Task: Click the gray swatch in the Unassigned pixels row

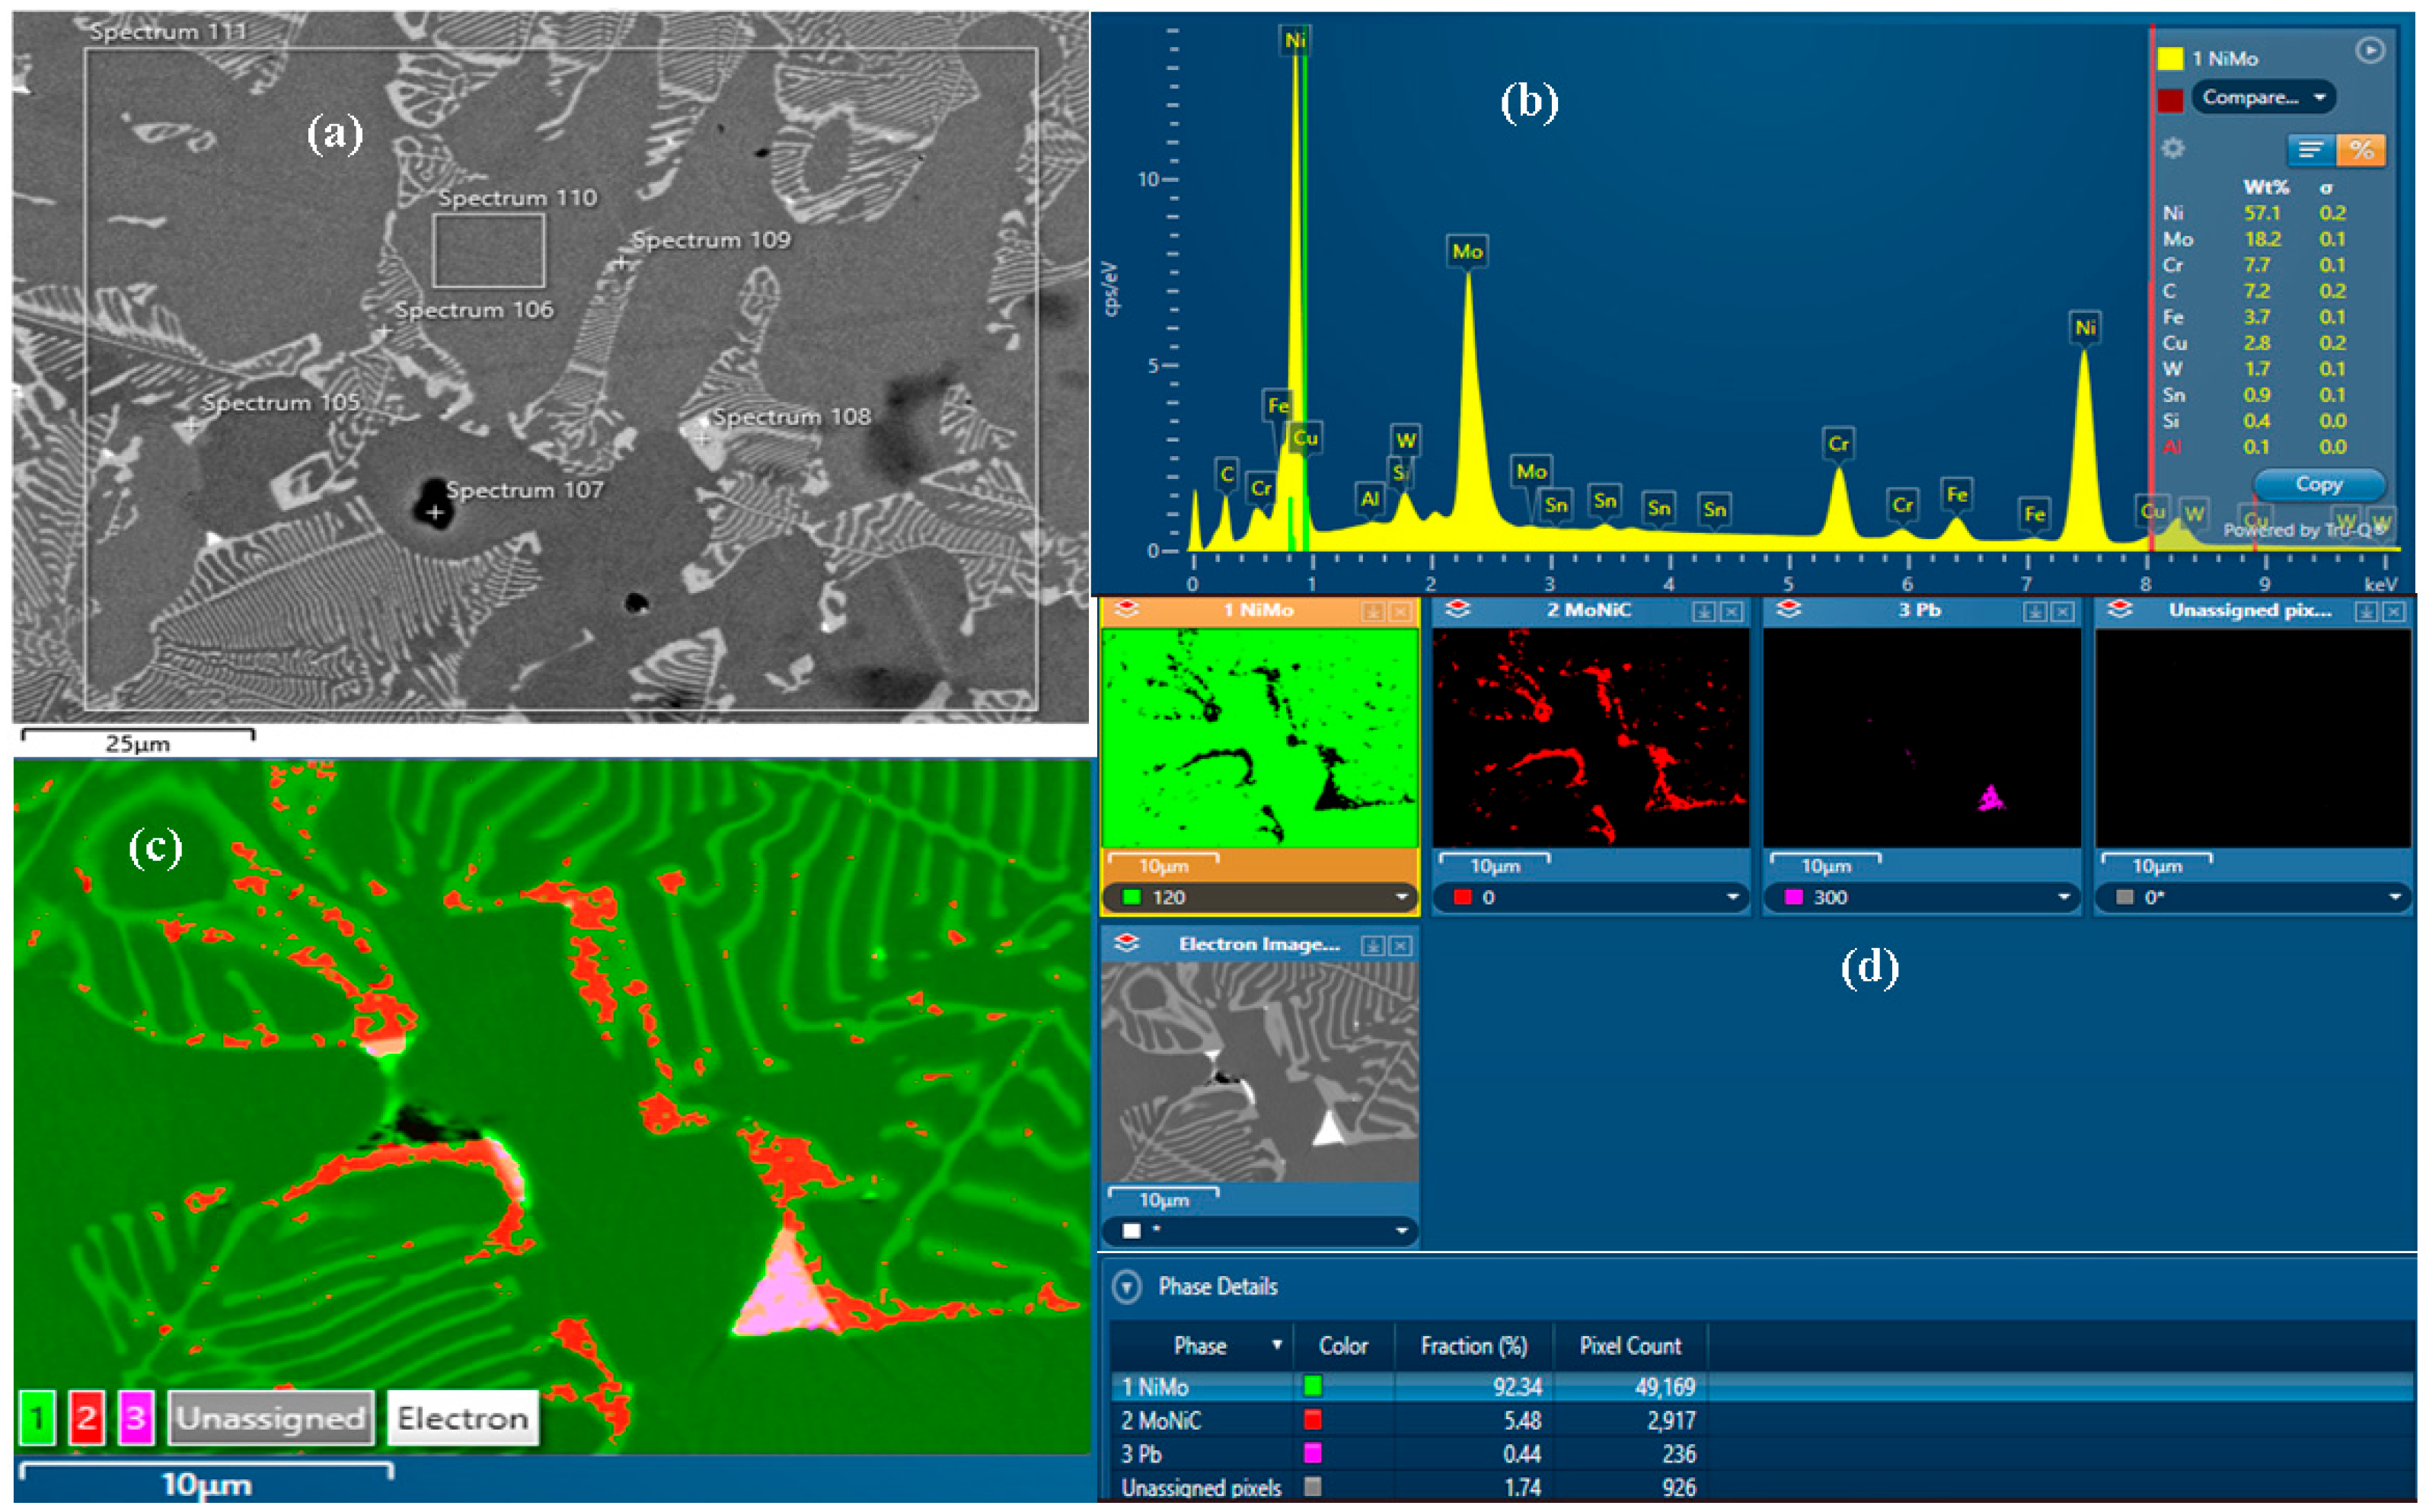Action: 1313,1487
